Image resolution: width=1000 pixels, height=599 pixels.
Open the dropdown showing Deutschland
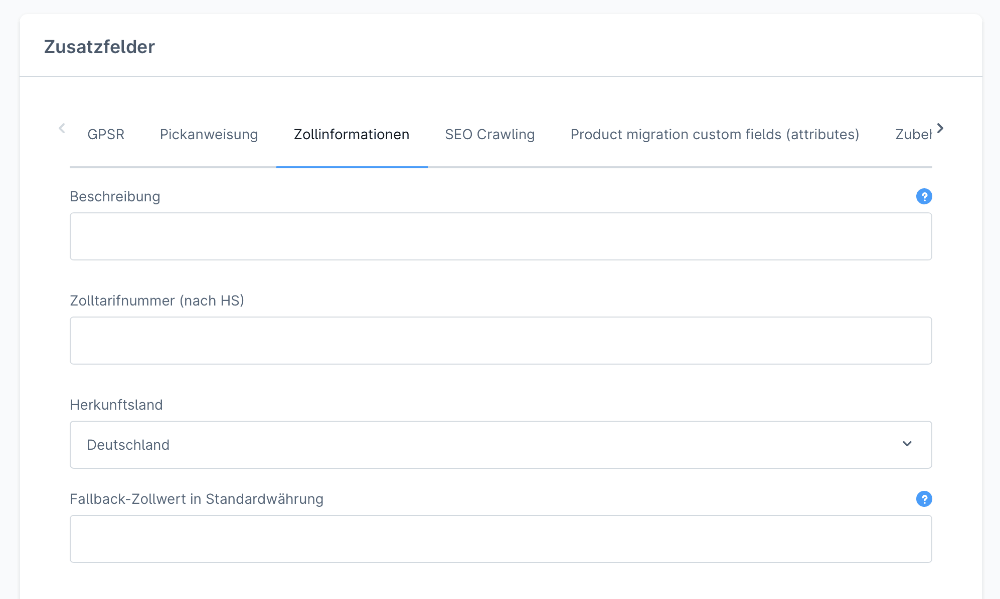[500, 445]
